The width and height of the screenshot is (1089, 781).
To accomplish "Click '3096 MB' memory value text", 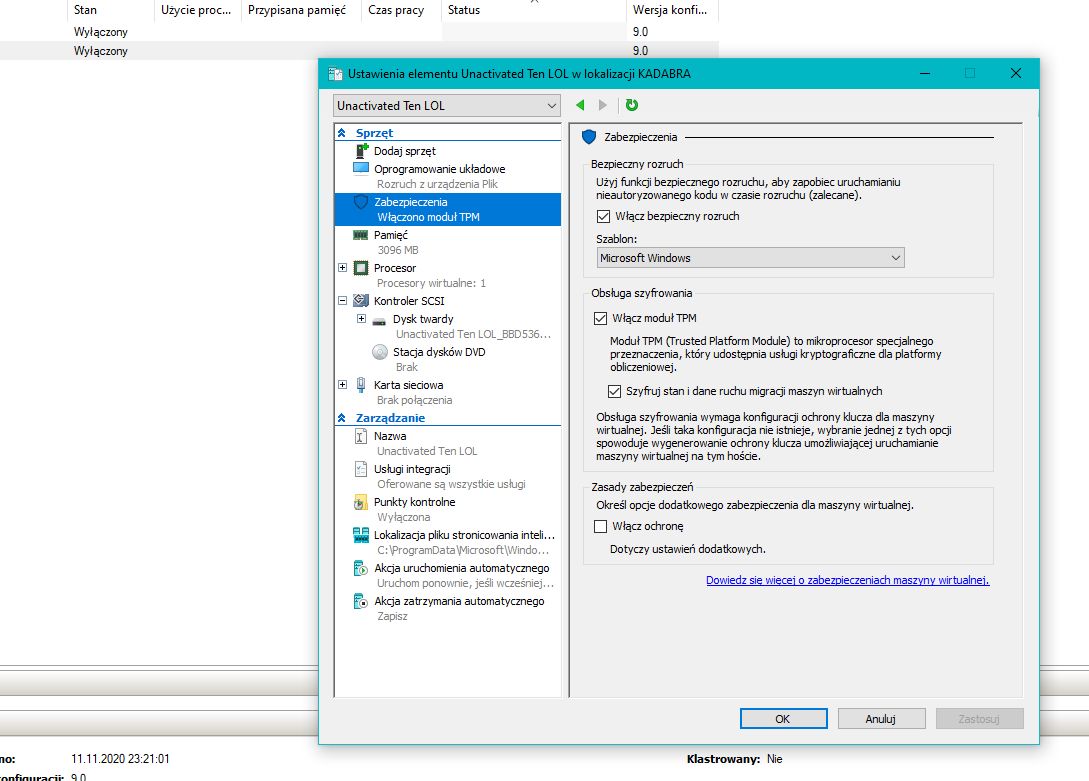I will (x=397, y=250).
